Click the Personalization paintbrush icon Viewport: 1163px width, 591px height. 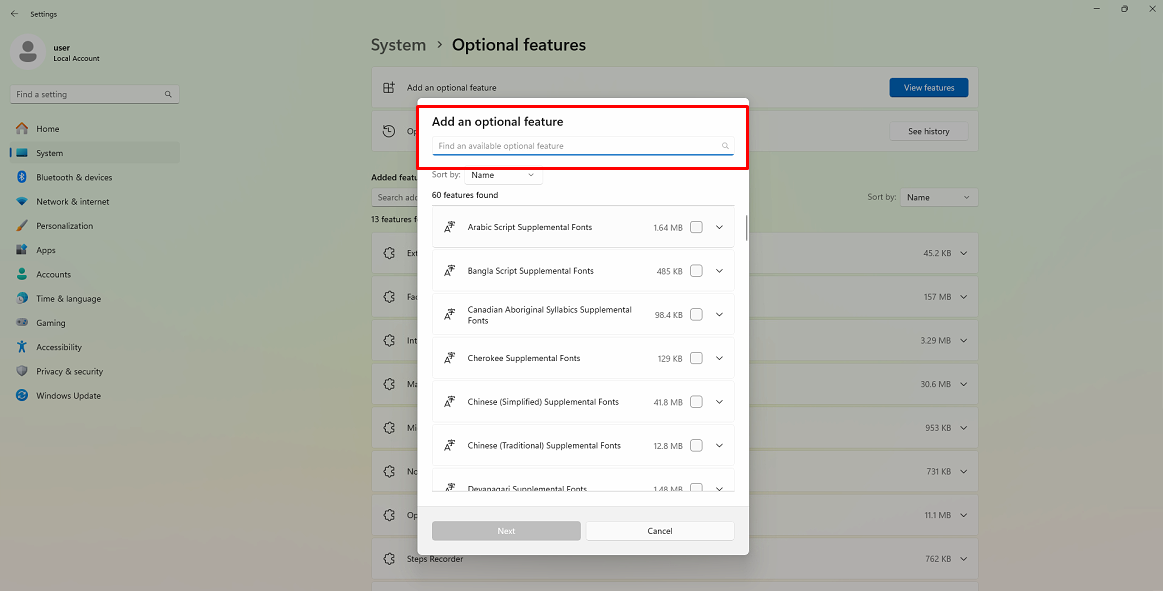pos(22,225)
